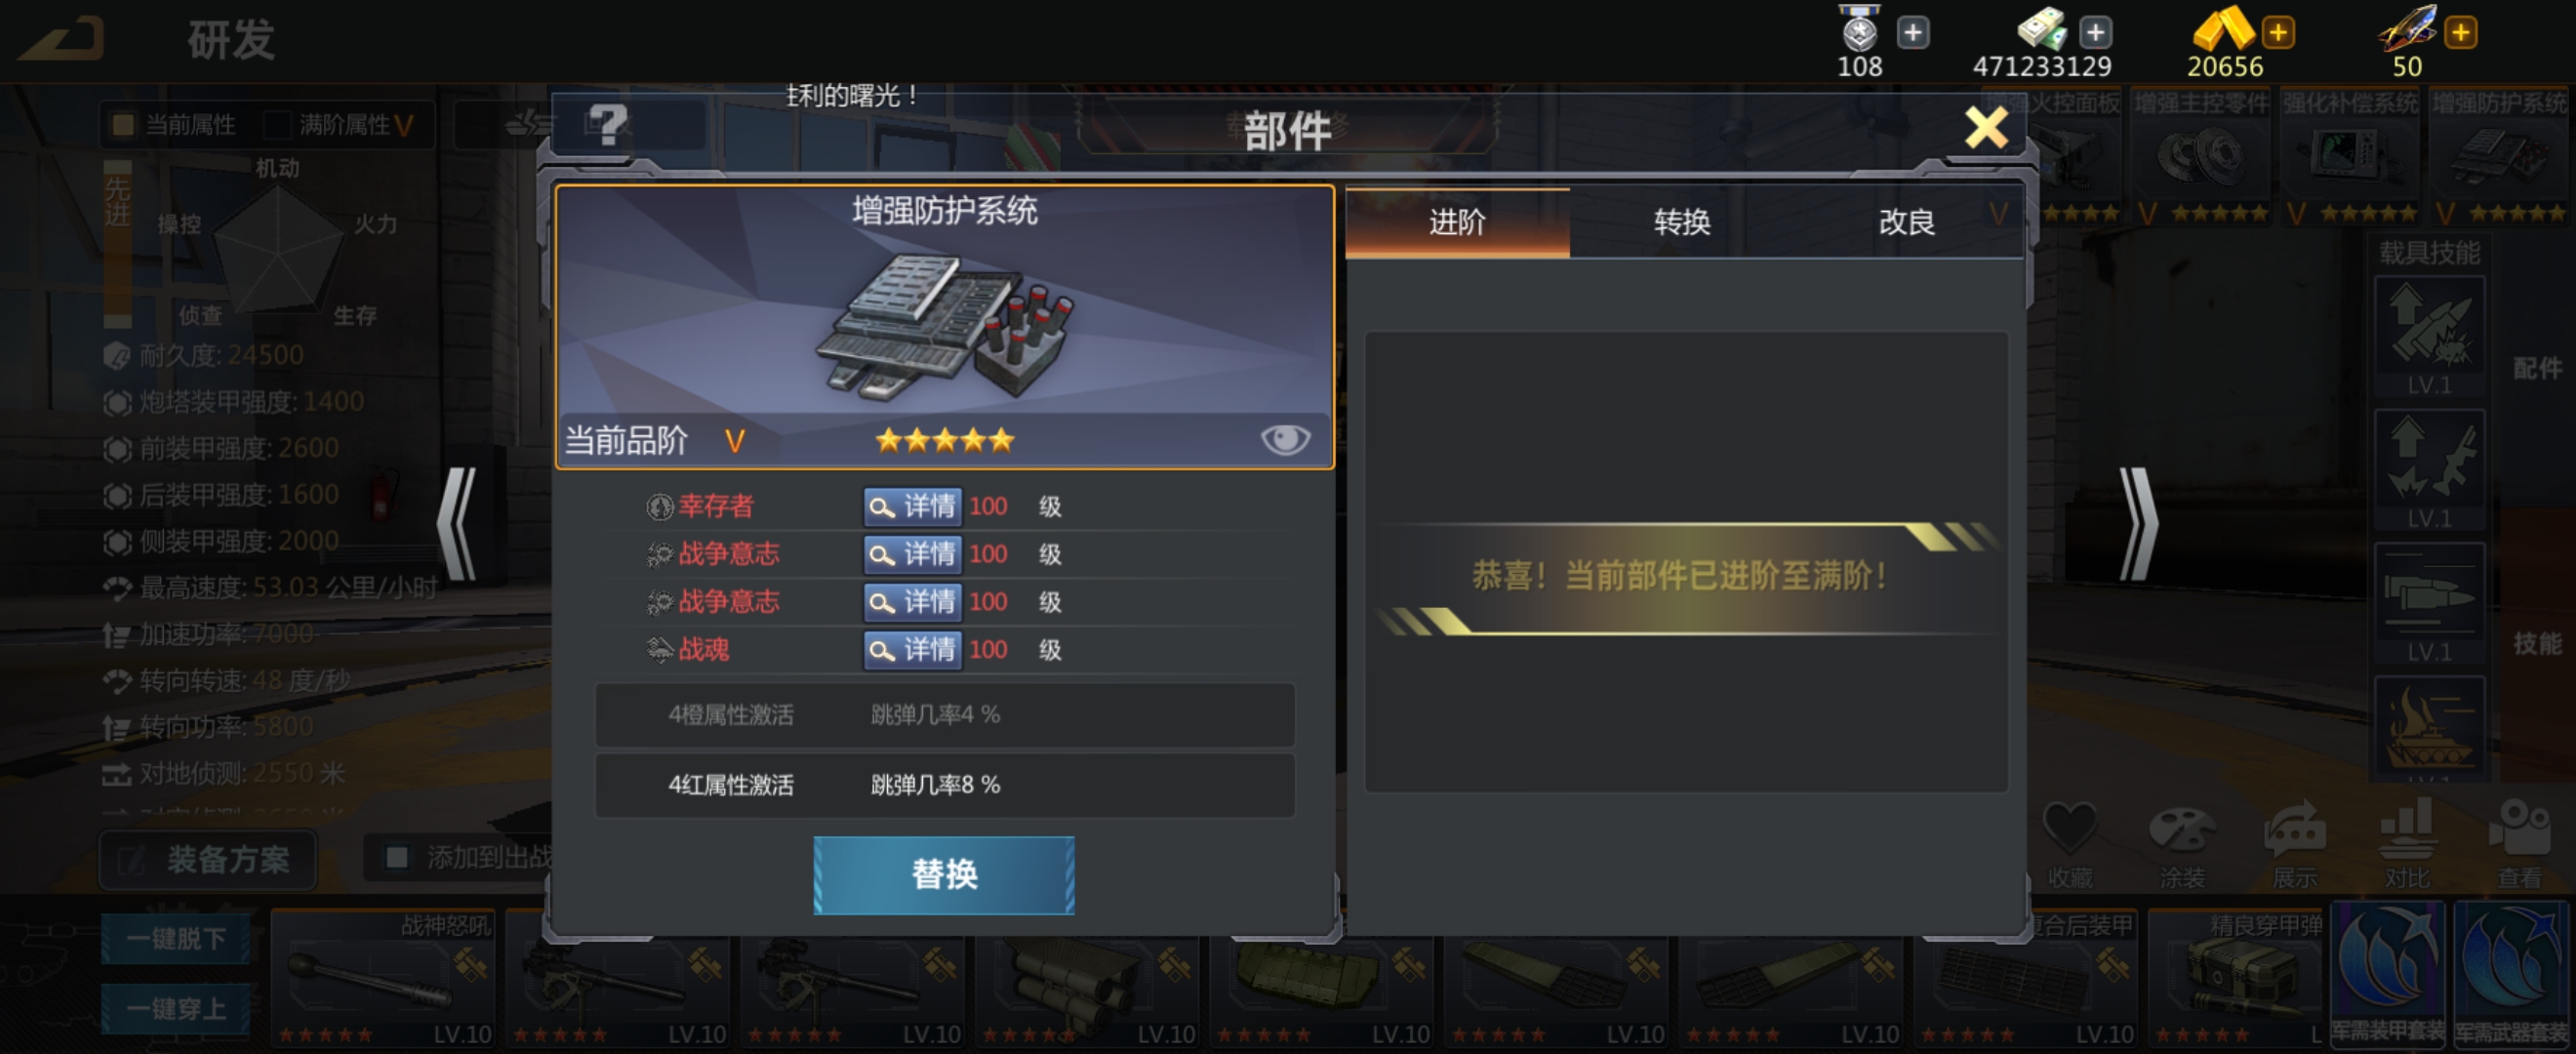Toggle the eye preview icon
Viewport: 2576px width, 1054px height.
click(x=1285, y=439)
